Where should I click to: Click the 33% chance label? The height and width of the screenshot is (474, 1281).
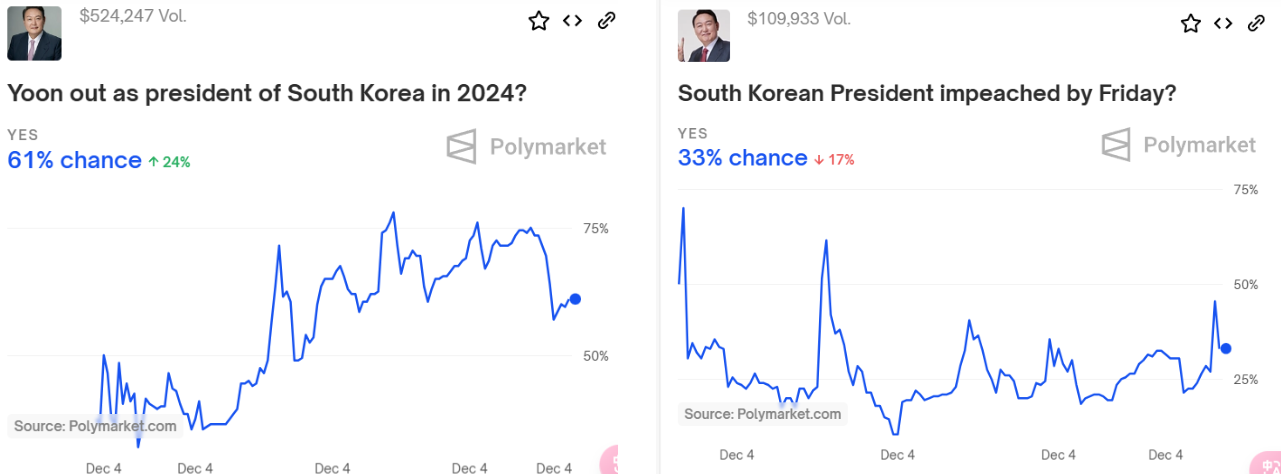tap(743, 158)
